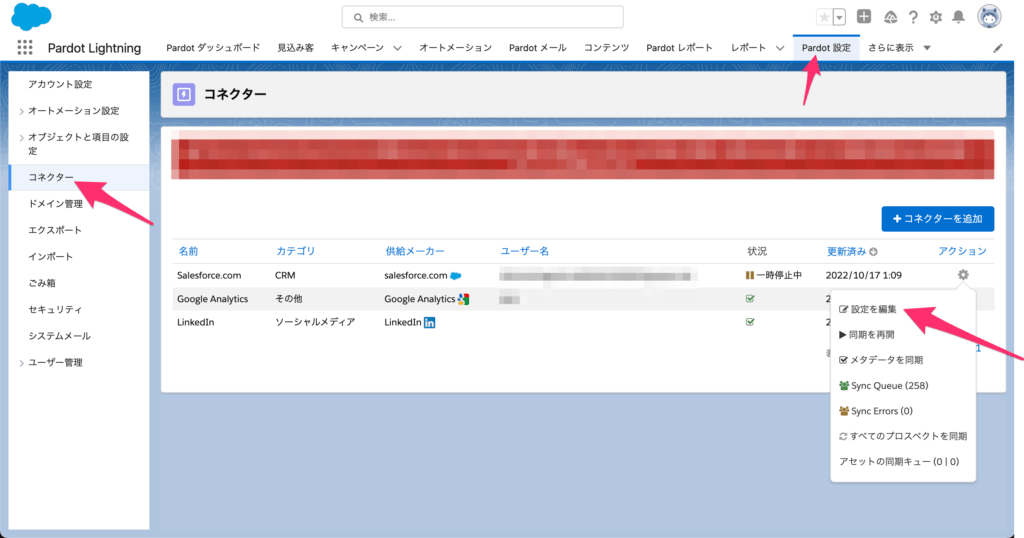Open the help question mark icon
1024x538 pixels.
(913, 18)
